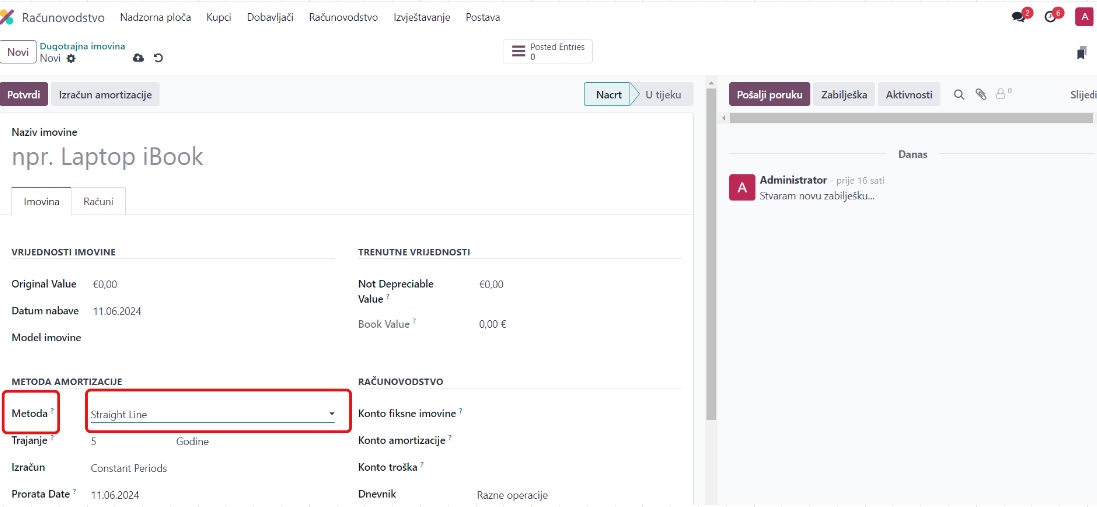Click the Izračun amortizacije button
The width and height of the screenshot is (1097, 507).
pyautogui.click(x=105, y=94)
